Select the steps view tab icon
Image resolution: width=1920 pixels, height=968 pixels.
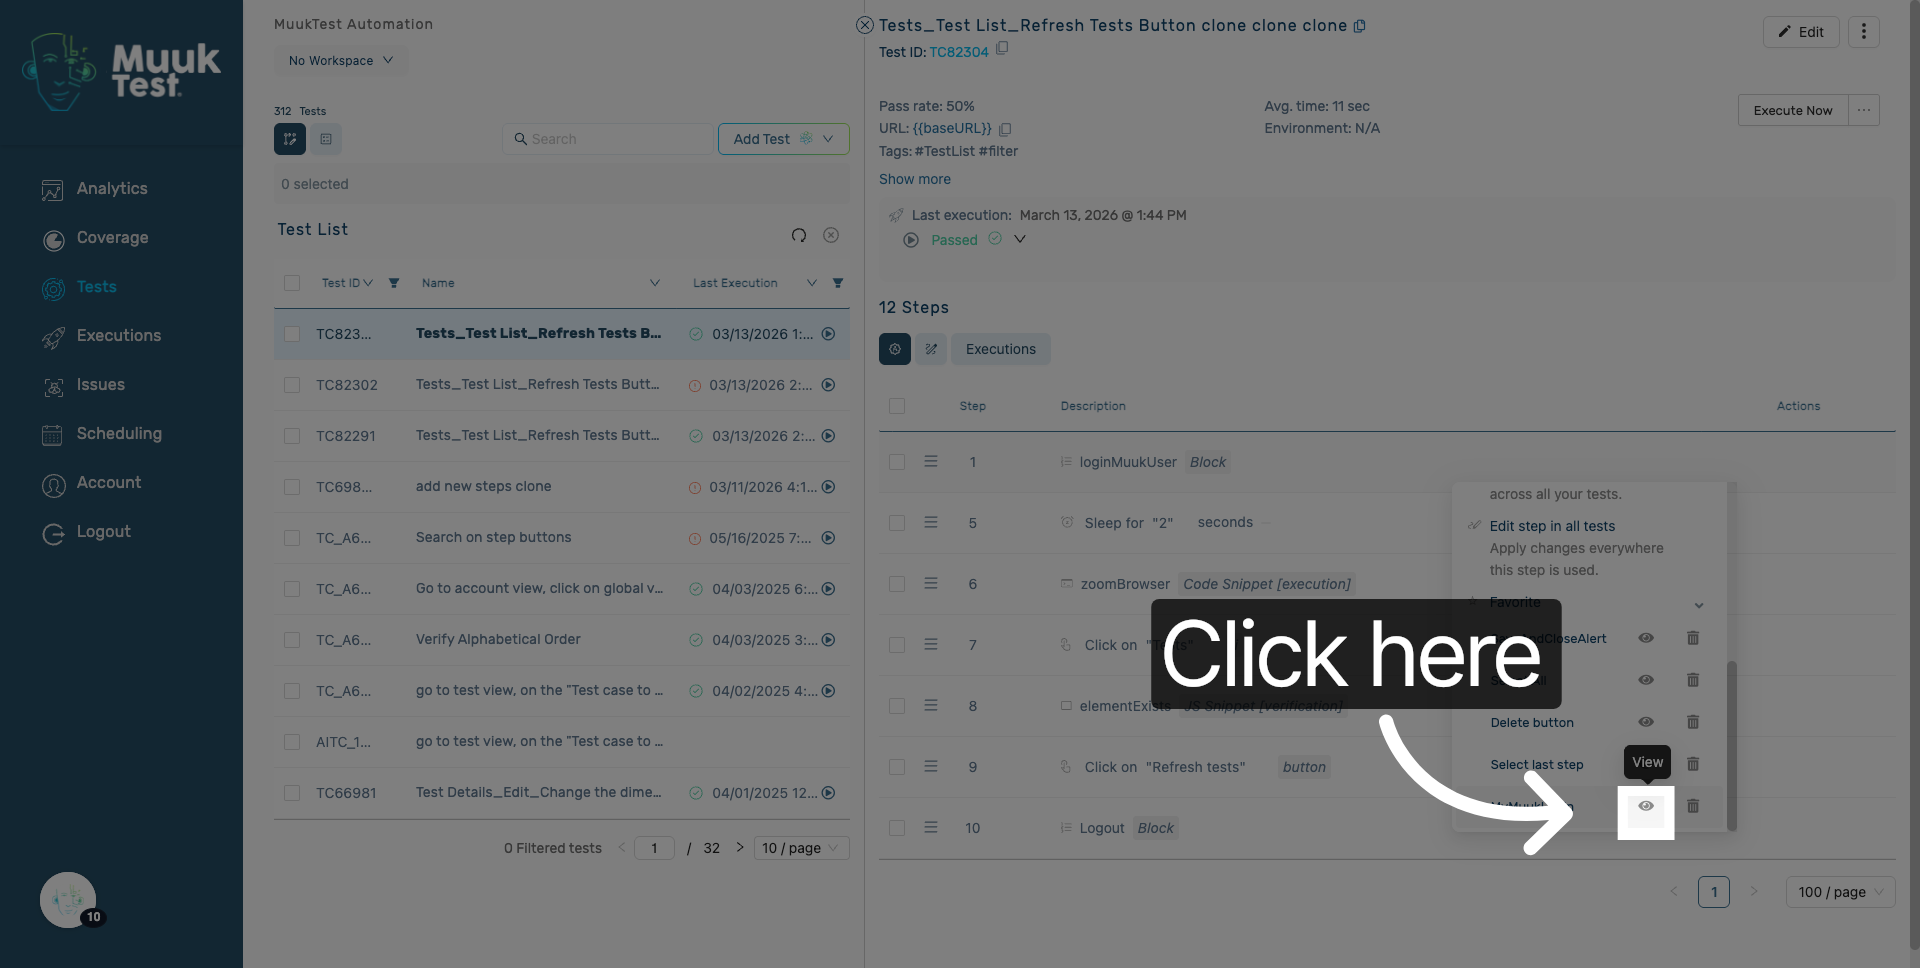pyautogui.click(x=895, y=349)
